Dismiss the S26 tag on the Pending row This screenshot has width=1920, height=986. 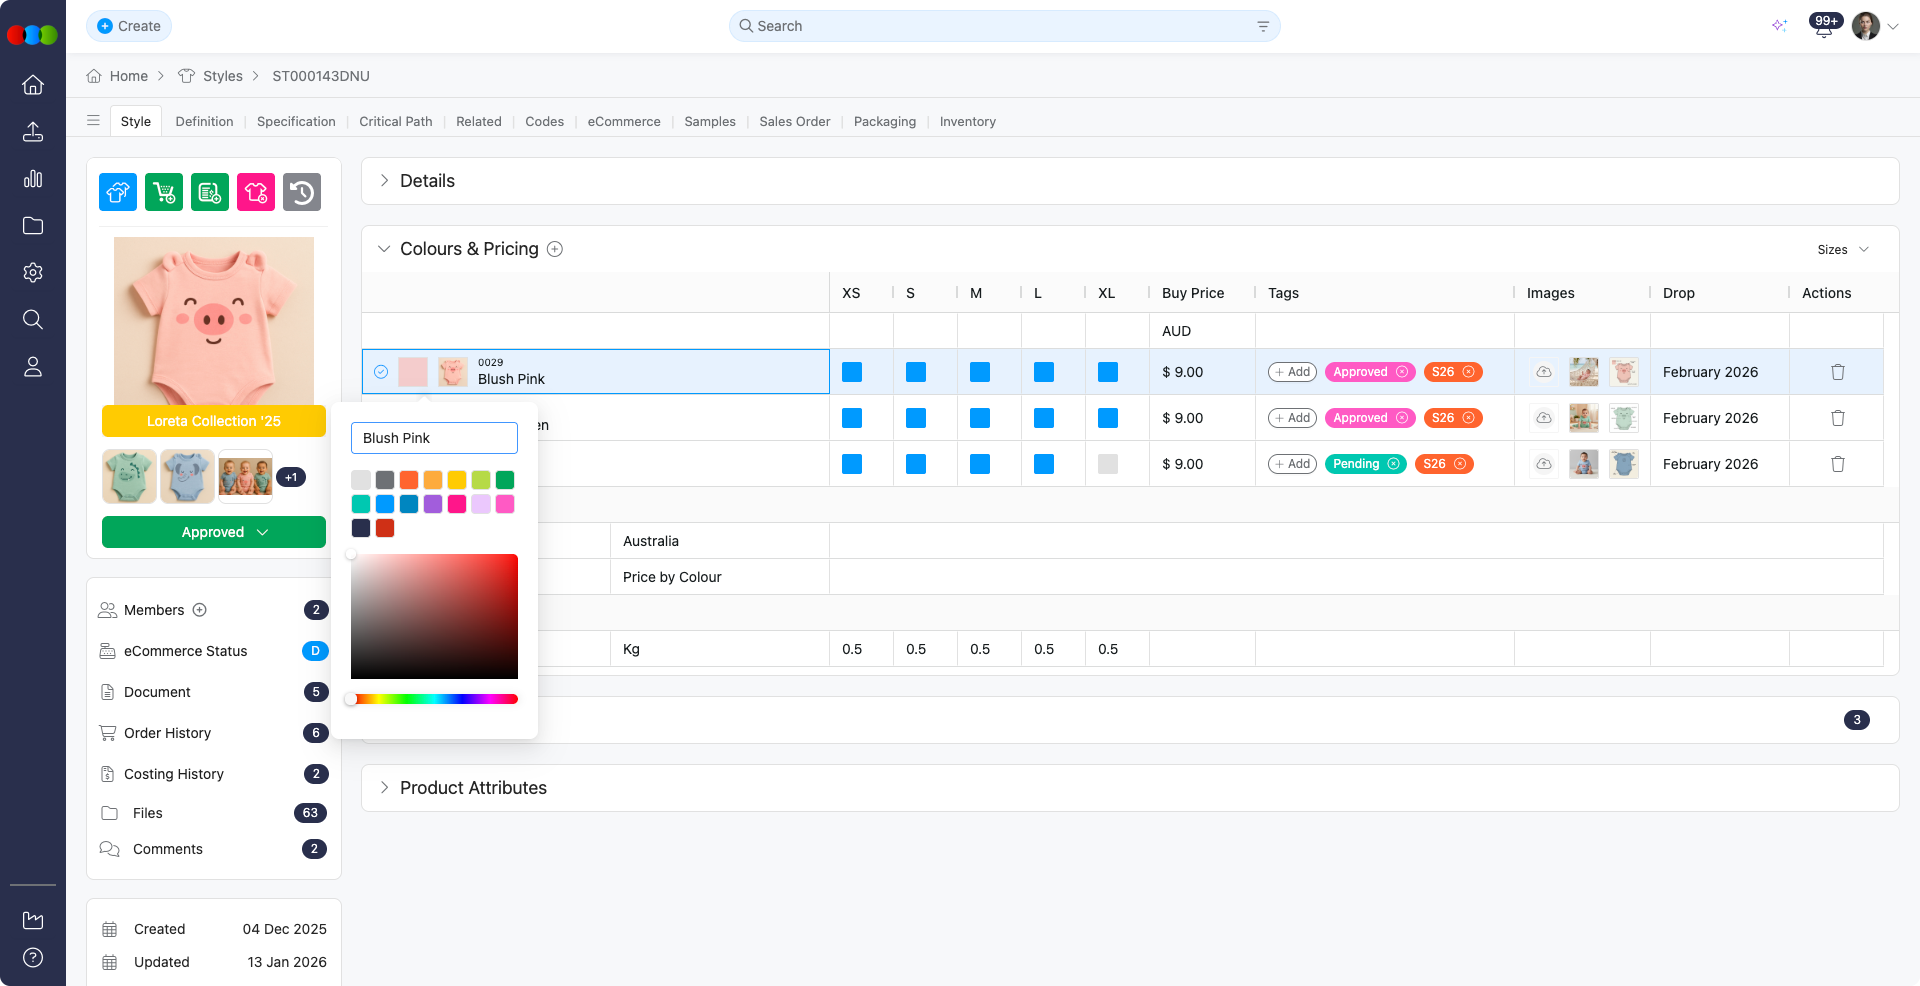(1461, 464)
